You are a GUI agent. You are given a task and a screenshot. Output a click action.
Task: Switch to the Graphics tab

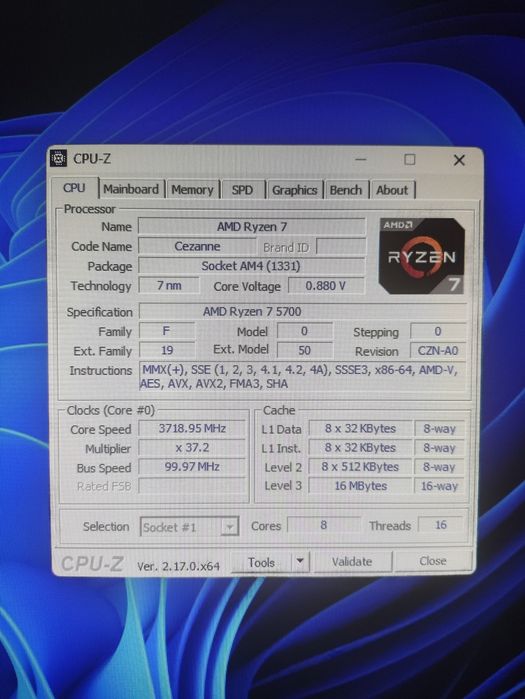point(295,190)
